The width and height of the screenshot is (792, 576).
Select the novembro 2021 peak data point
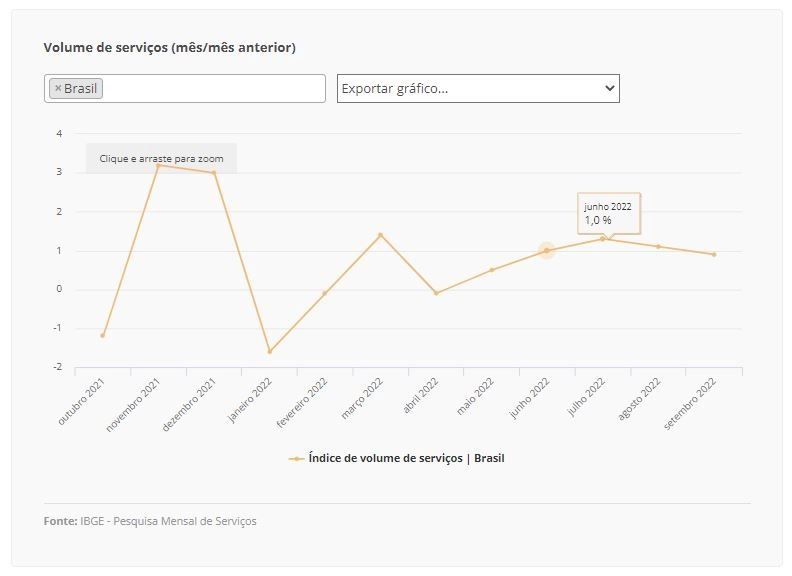point(158,165)
